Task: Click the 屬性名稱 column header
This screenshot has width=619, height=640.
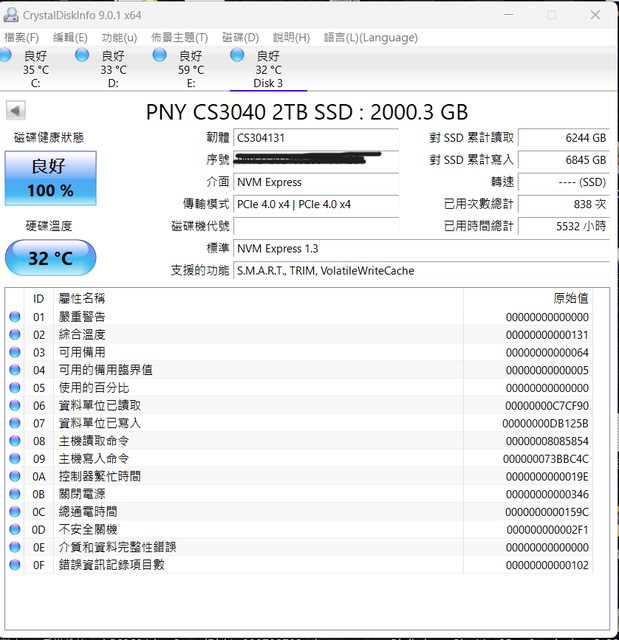Action: (82, 298)
